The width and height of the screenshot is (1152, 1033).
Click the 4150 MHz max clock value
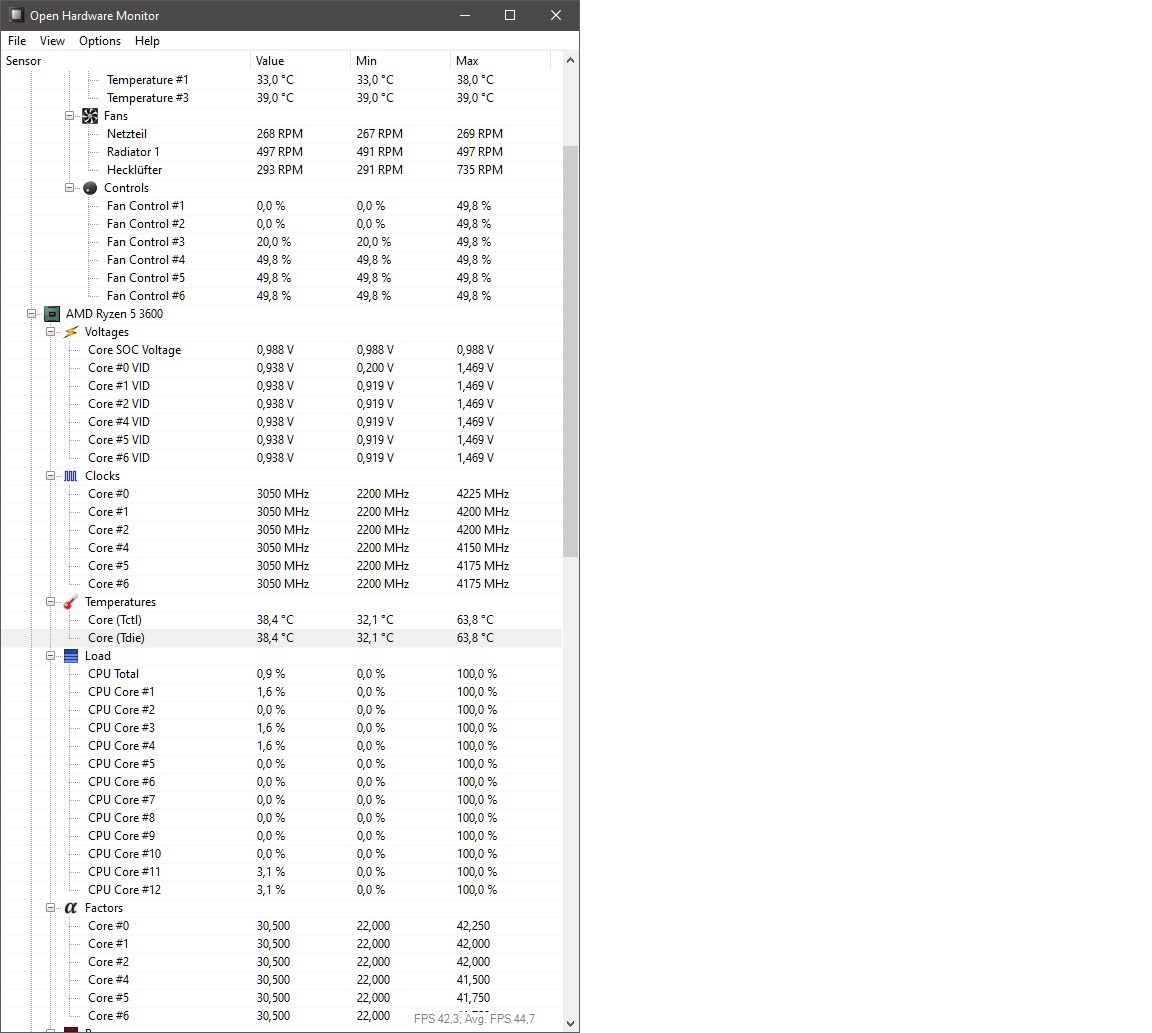(x=483, y=548)
